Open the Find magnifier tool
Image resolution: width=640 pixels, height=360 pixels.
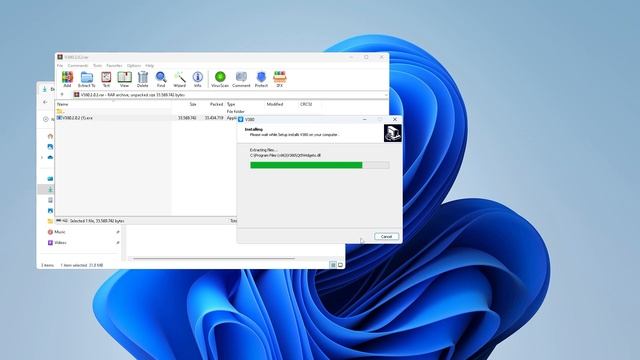coord(161,79)
